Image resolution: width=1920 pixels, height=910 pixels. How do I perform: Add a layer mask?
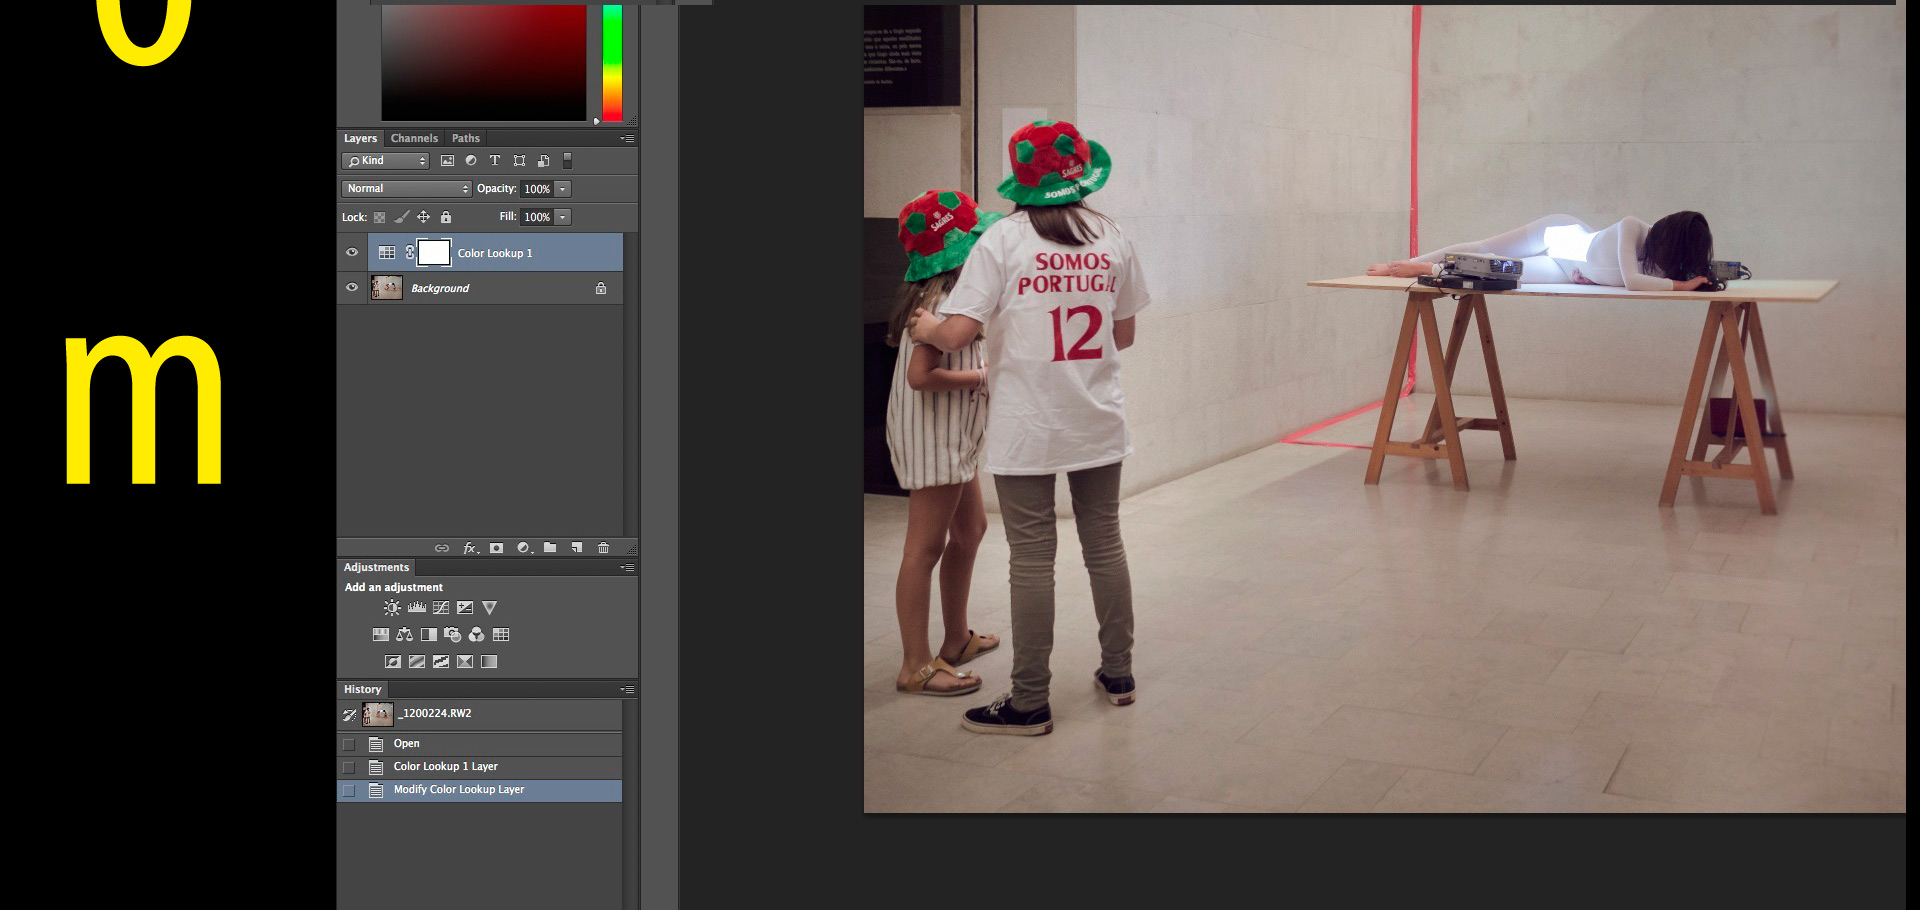(496, 548)
